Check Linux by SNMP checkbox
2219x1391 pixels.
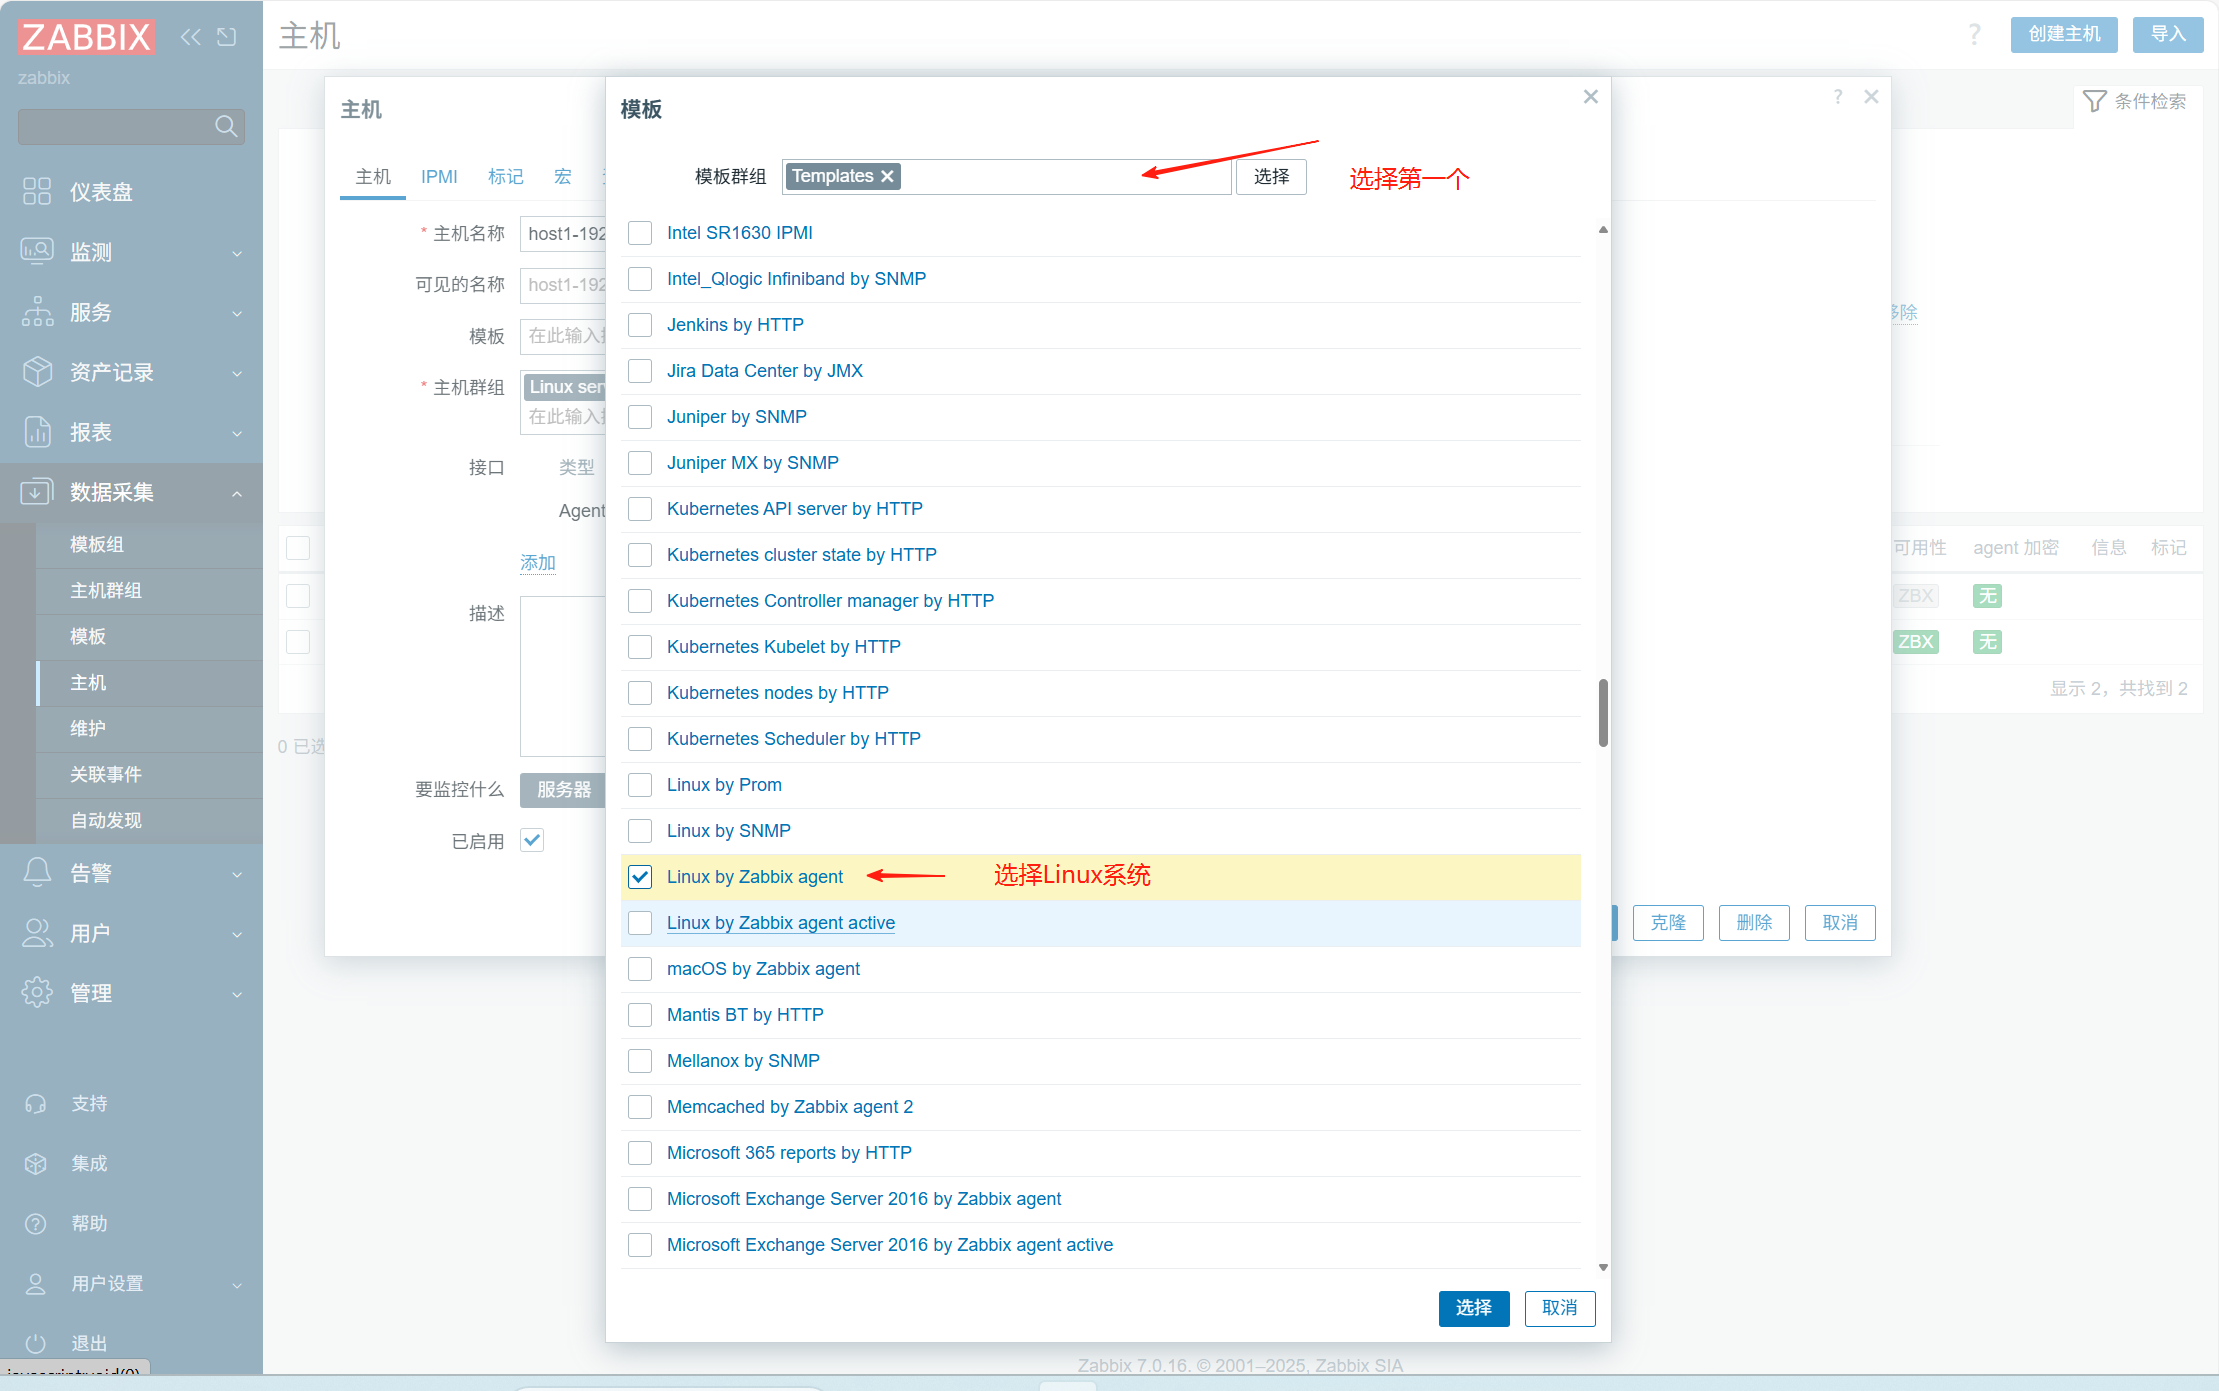pyautogui.click(x=640, y=831)
